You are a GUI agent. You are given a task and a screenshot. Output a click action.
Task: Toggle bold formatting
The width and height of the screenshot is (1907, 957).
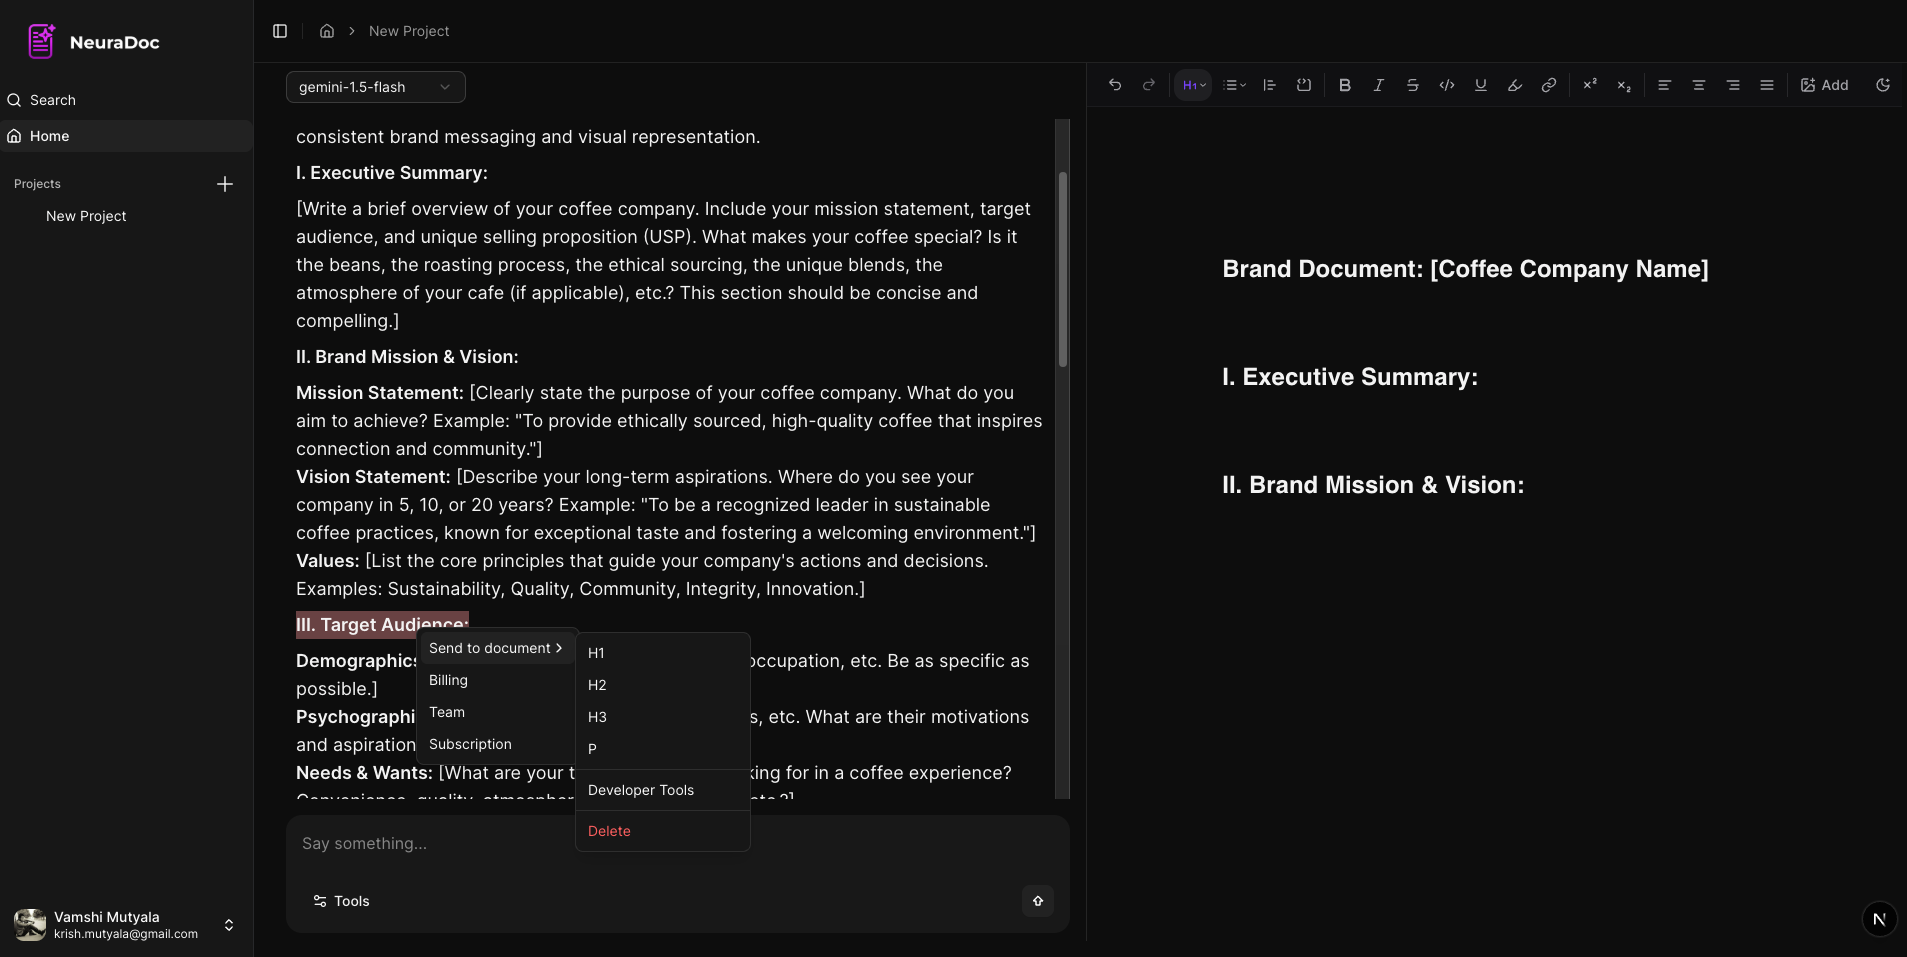click(1345, 85)
